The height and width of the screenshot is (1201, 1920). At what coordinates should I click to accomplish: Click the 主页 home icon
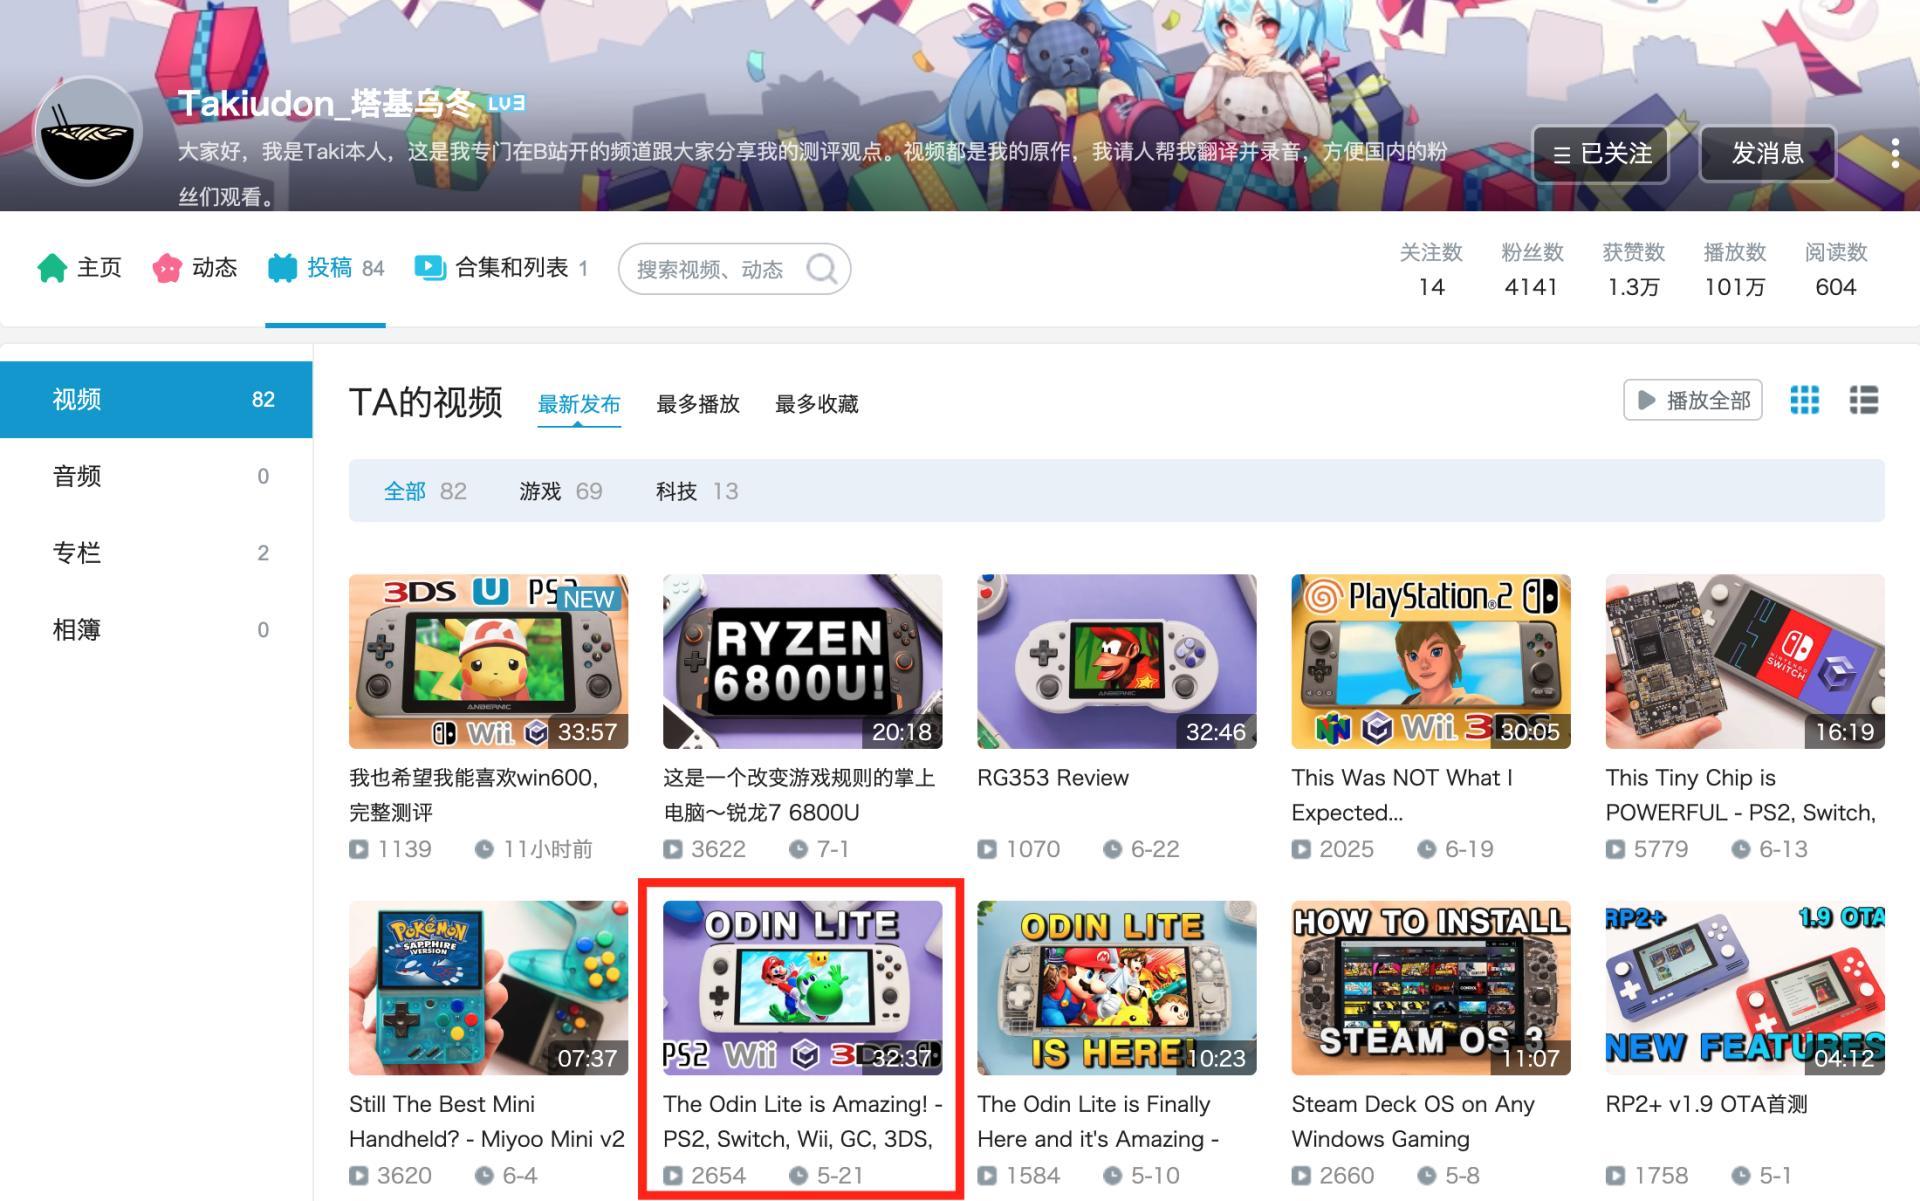click(52, 268)
